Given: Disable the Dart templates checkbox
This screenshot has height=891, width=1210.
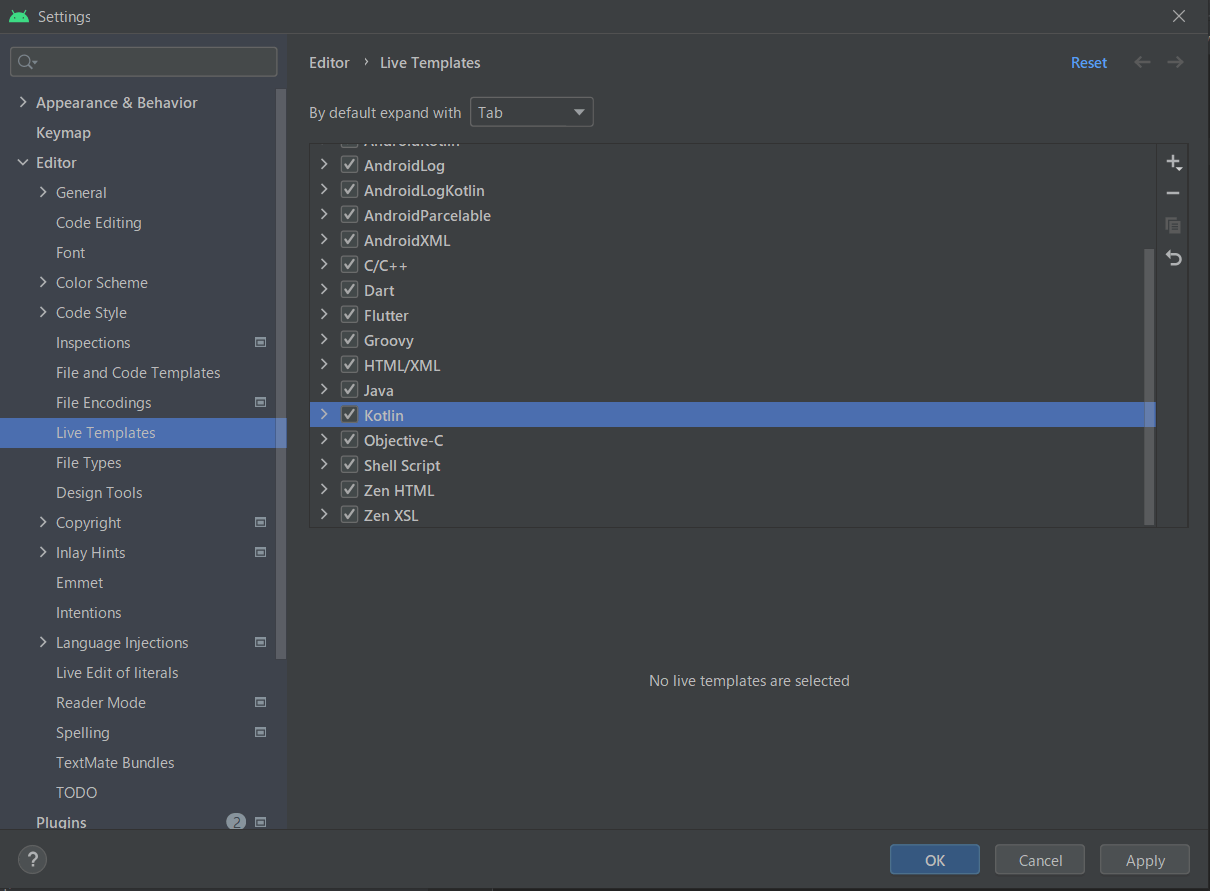Looking at the screenshot, I should point(349,289).
